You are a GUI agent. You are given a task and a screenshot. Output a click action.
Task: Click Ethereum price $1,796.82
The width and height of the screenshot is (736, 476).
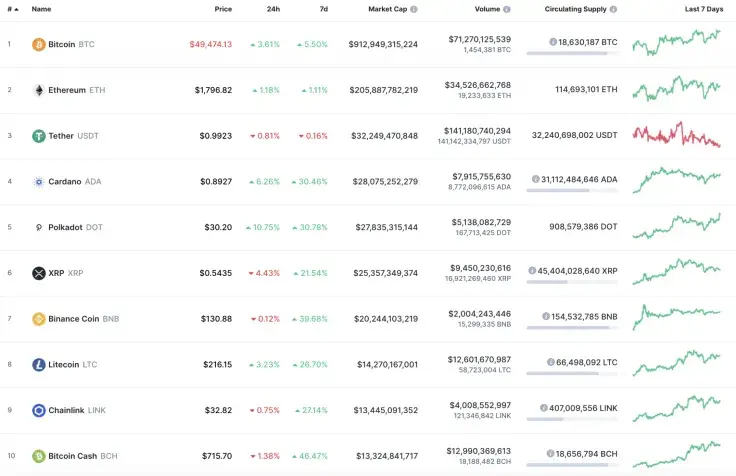[214, 90]
